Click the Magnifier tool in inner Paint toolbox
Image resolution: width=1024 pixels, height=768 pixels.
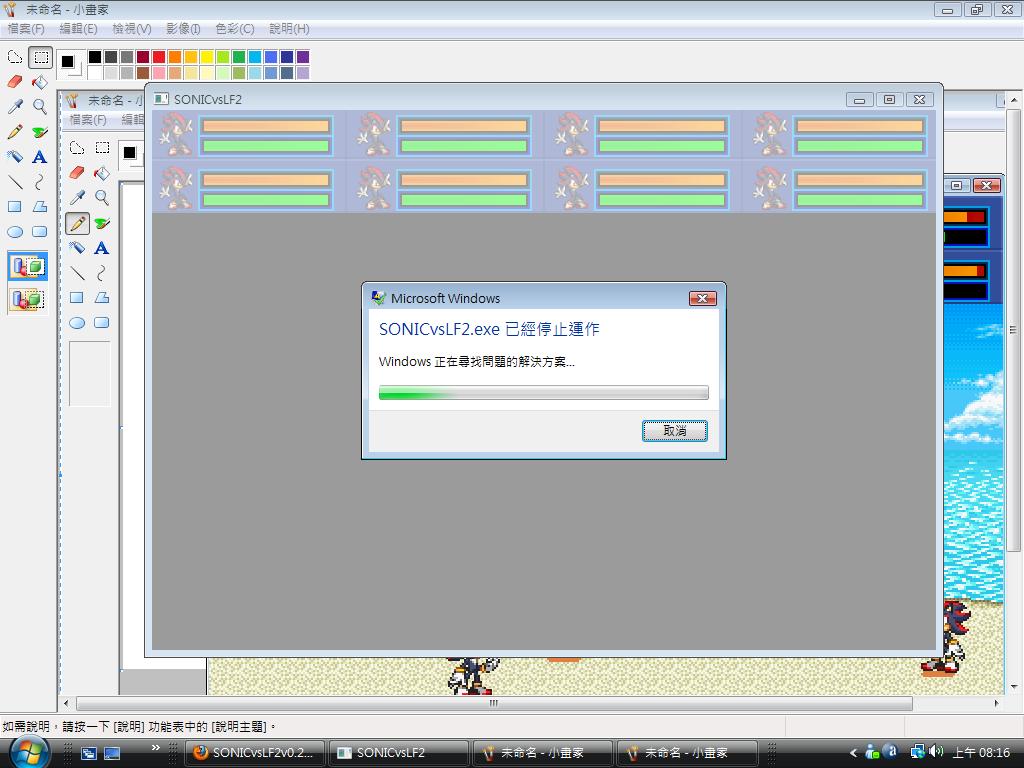102,198
